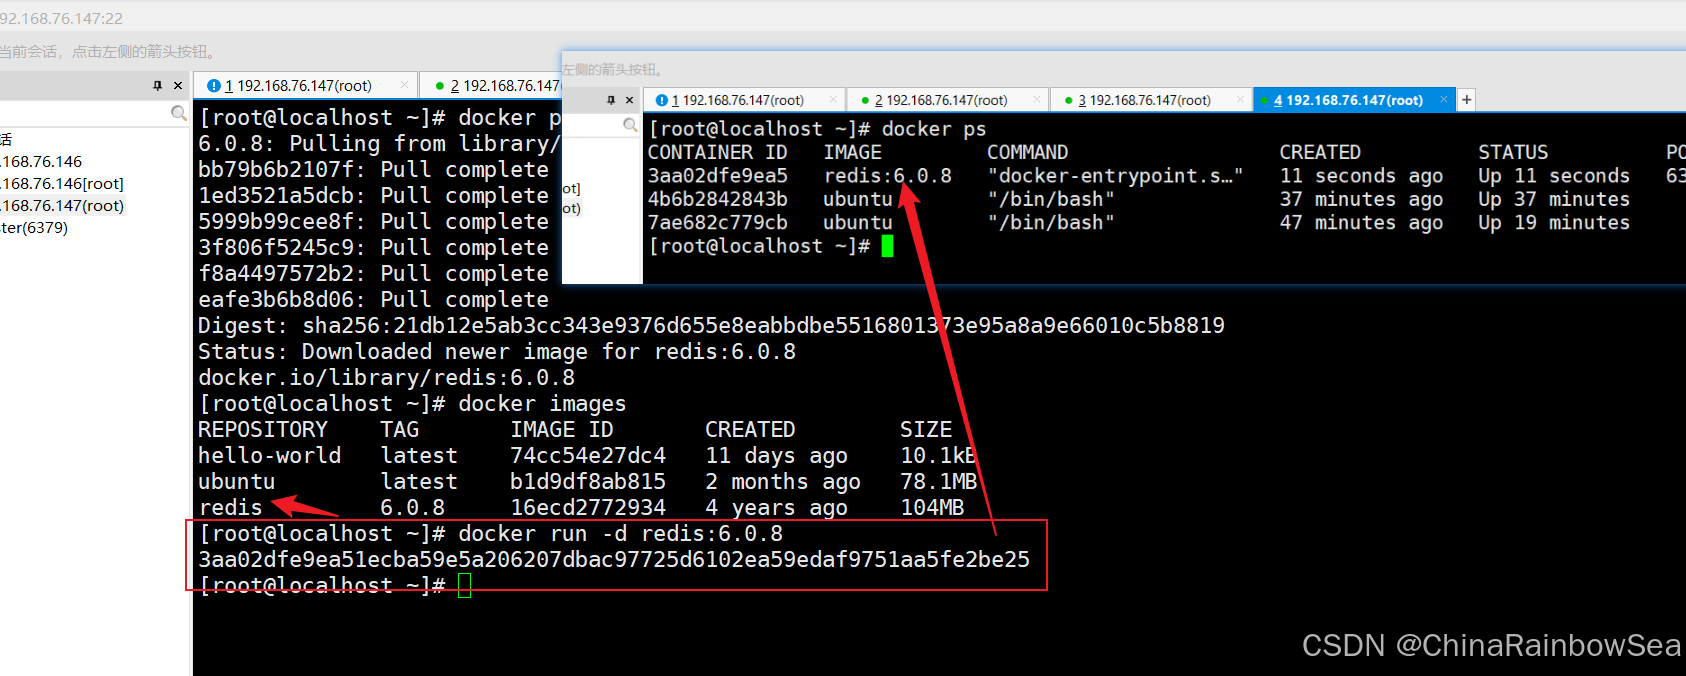Click the '11 days ago' created value
This screenshot has width=1686, height=676.
coord(777,456)
